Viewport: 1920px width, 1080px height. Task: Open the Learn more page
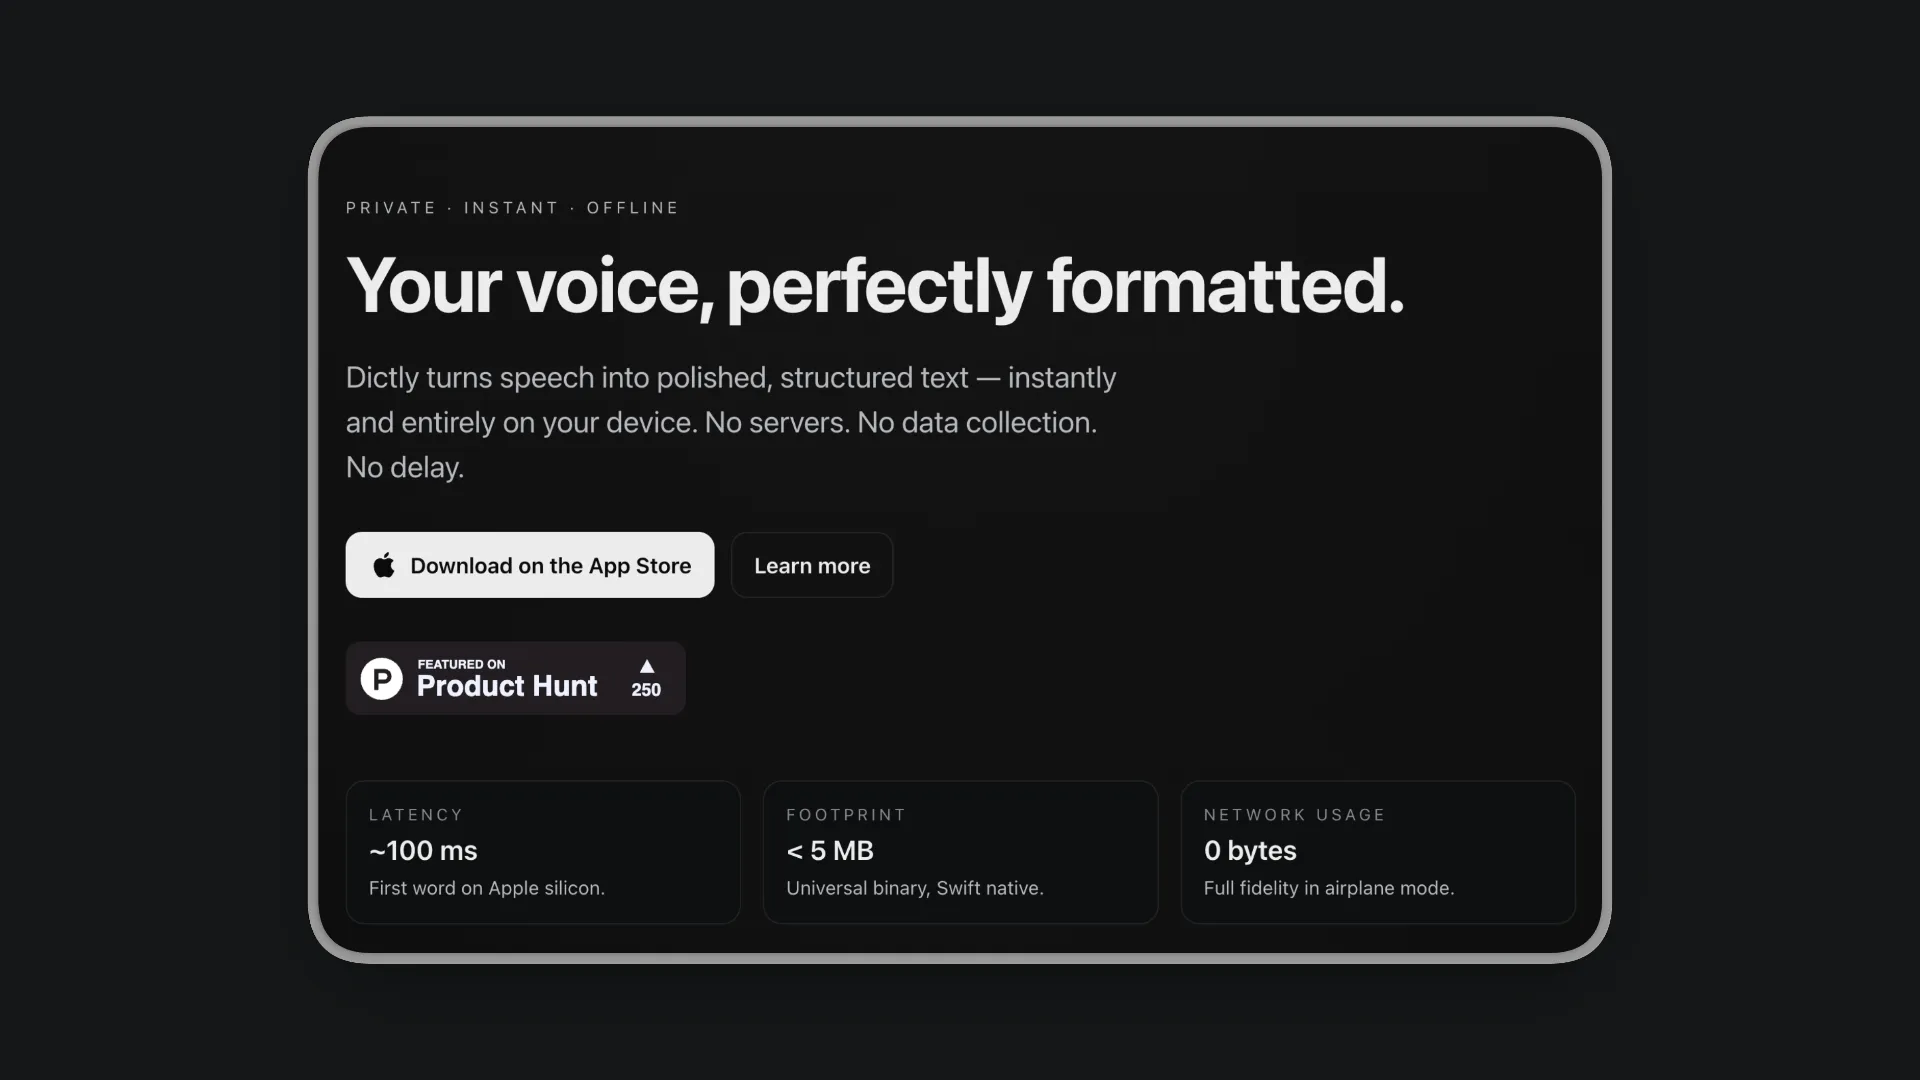click(x=811, y=565)
